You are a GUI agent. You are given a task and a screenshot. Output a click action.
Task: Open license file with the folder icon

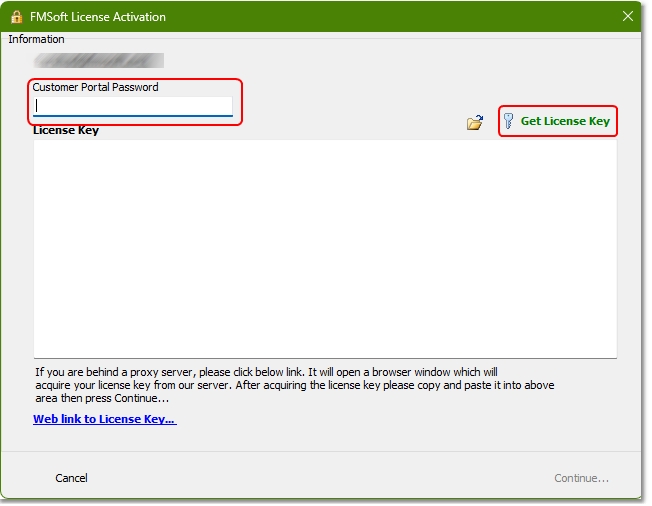click(475, 123)
